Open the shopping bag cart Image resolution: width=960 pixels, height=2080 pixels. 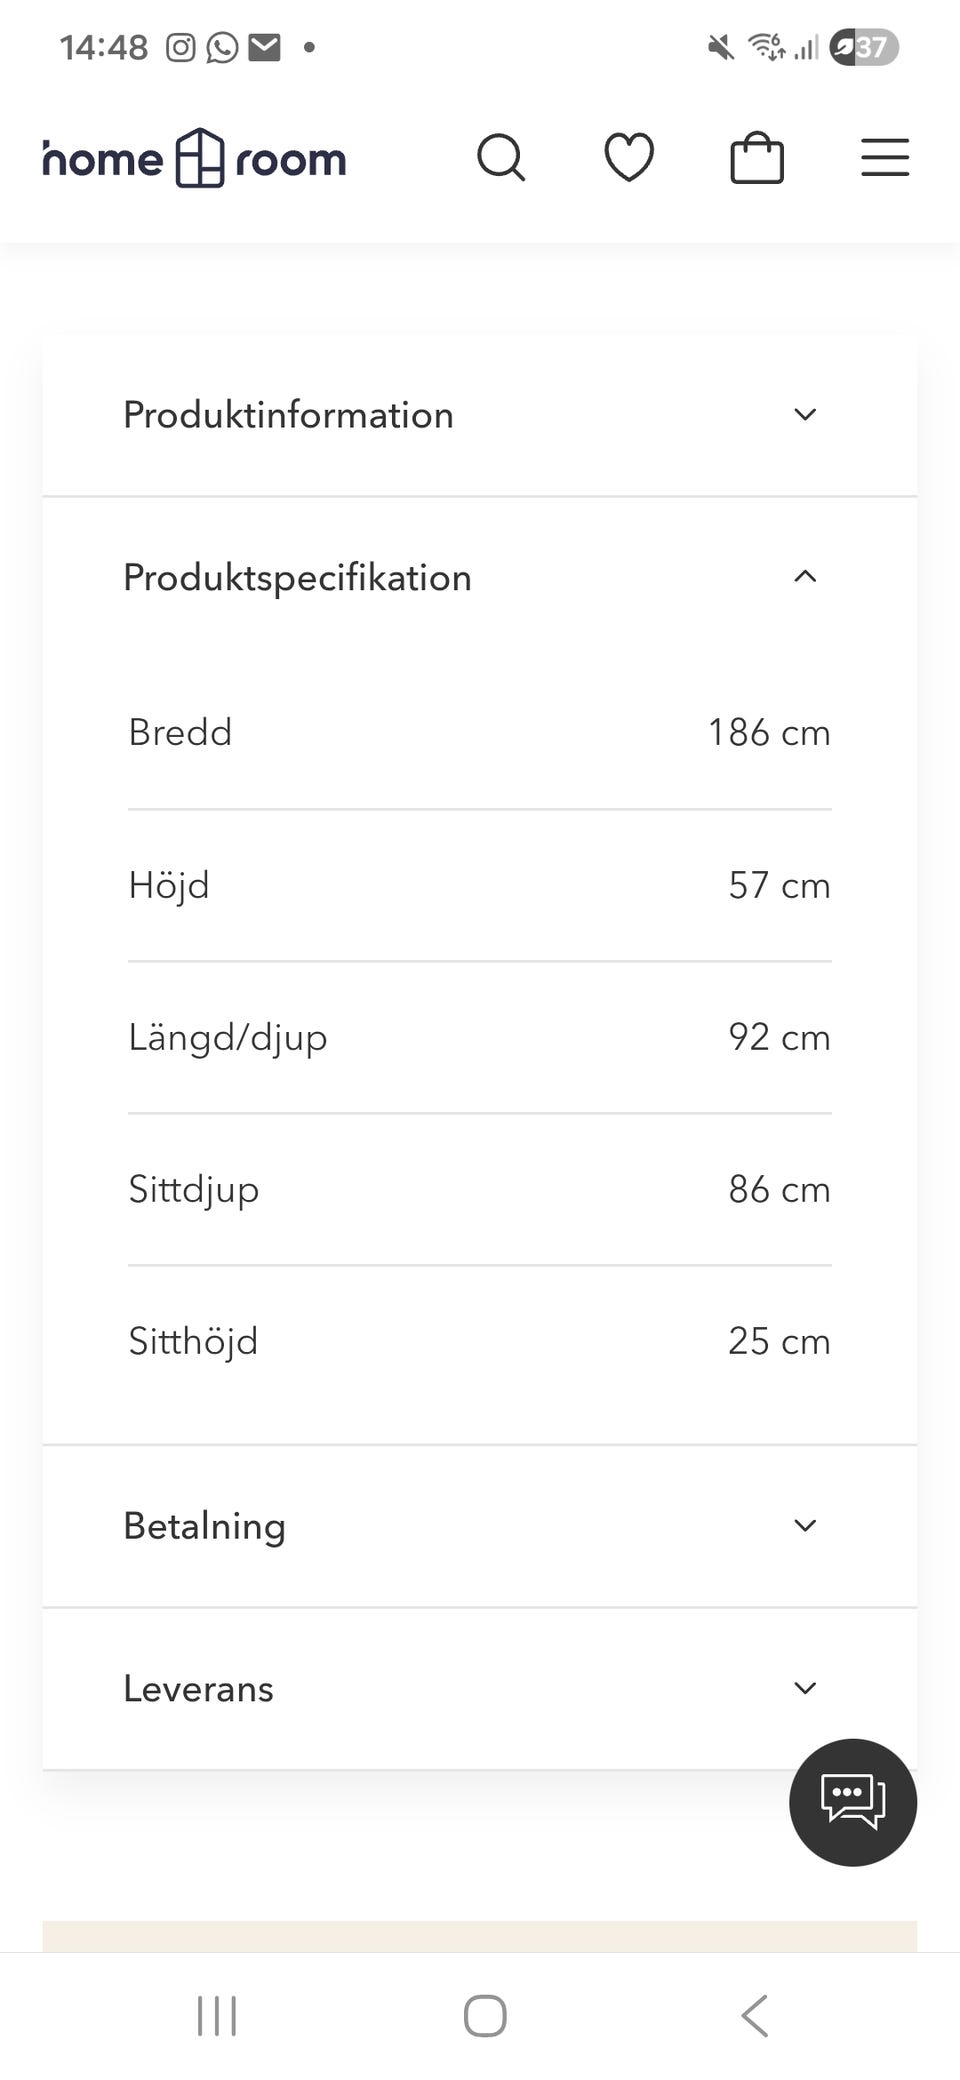coord(757,158)
